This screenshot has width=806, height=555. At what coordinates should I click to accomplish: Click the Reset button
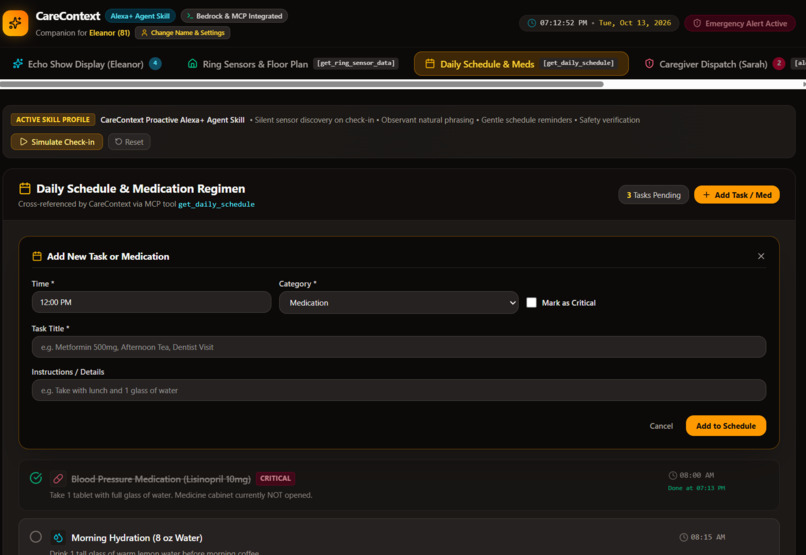pos(129,142)
